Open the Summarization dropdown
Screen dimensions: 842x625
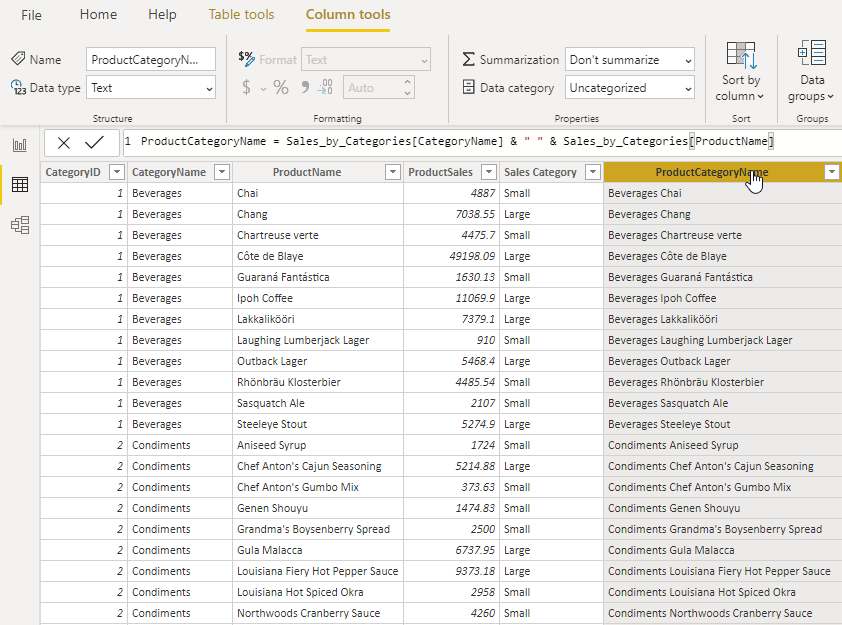click(629, 60)
